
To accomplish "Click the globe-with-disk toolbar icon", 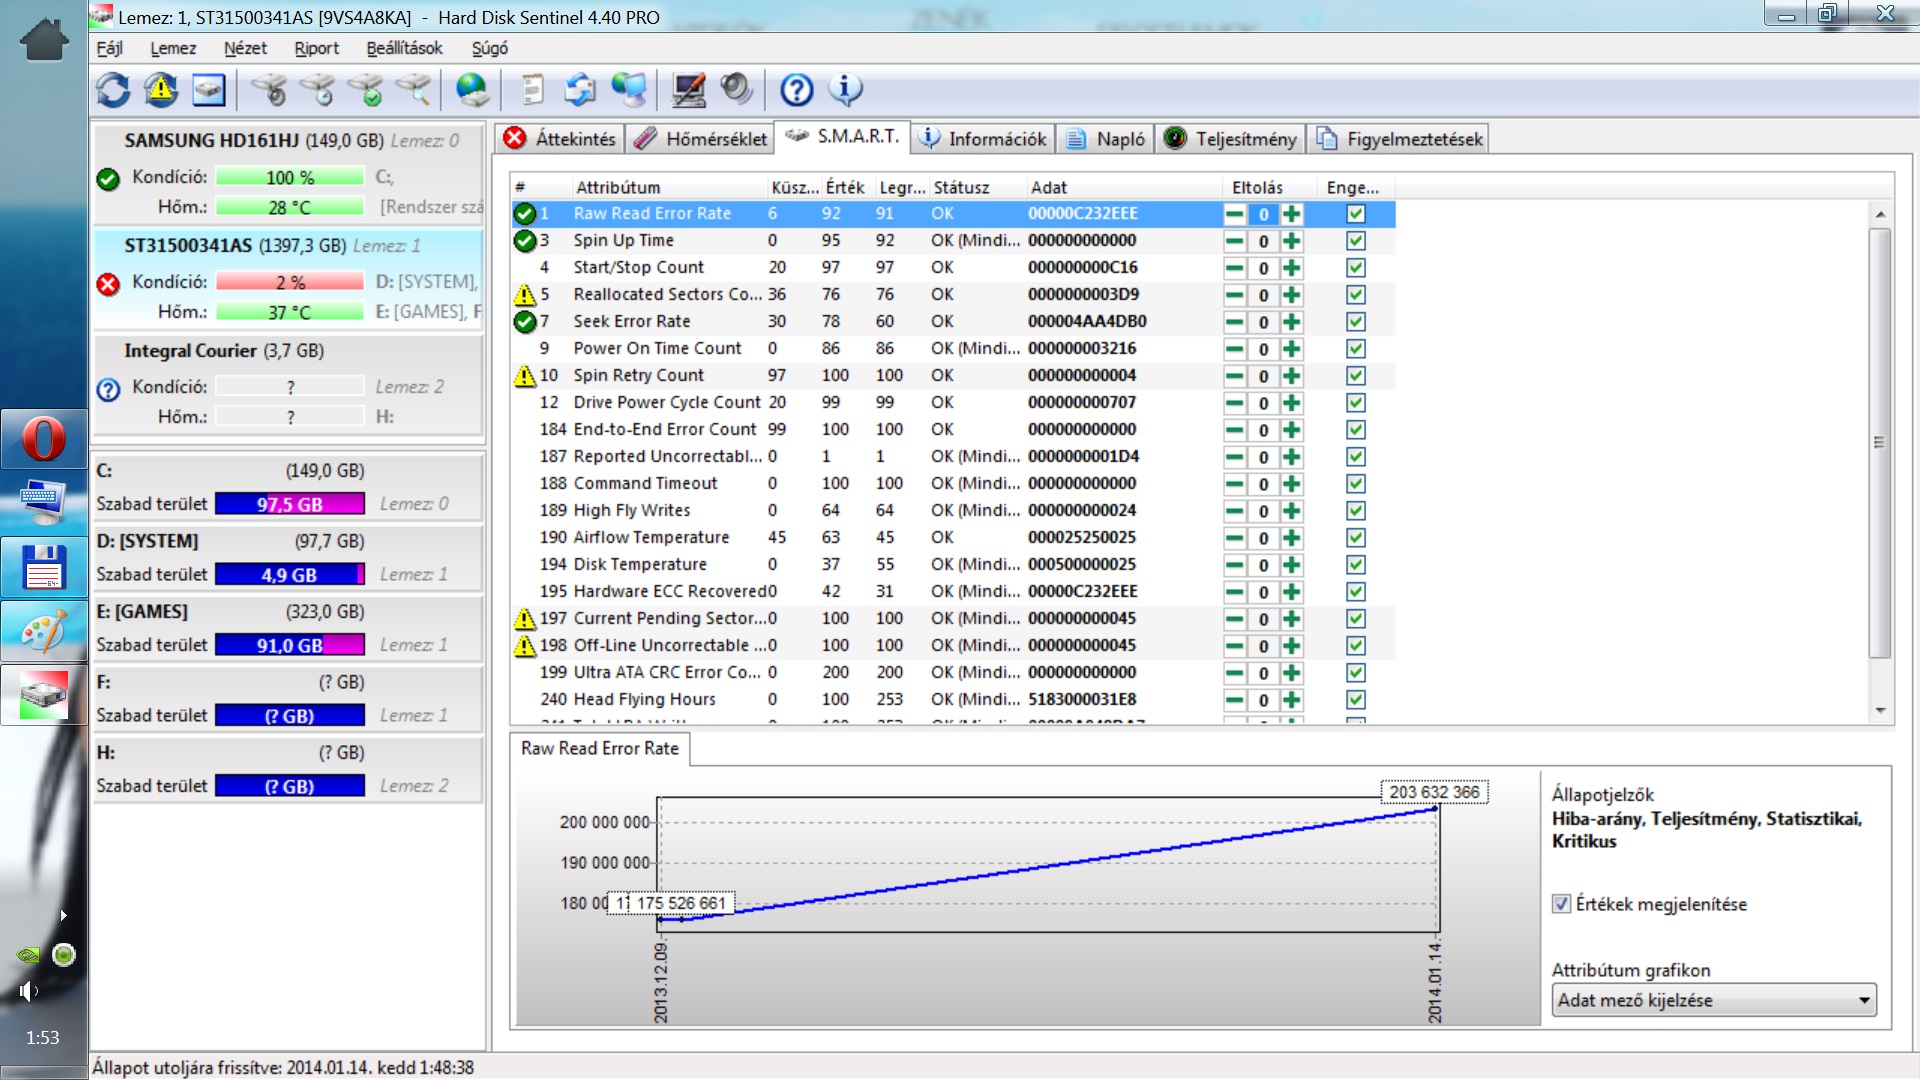I will pos(472,90).
